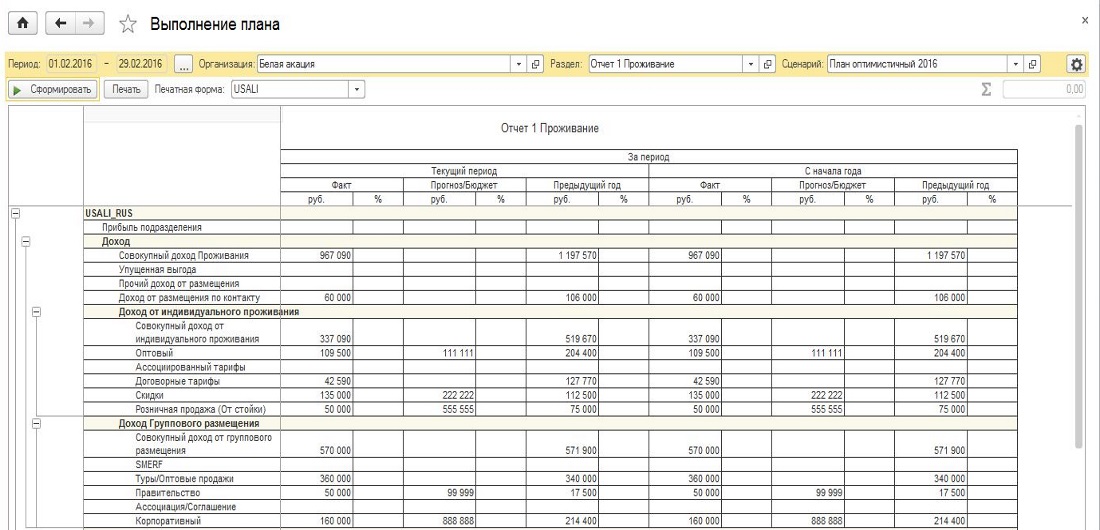Click the Home icon button
Viewport: 1100px width, 530px height.
tap(20, 24)
